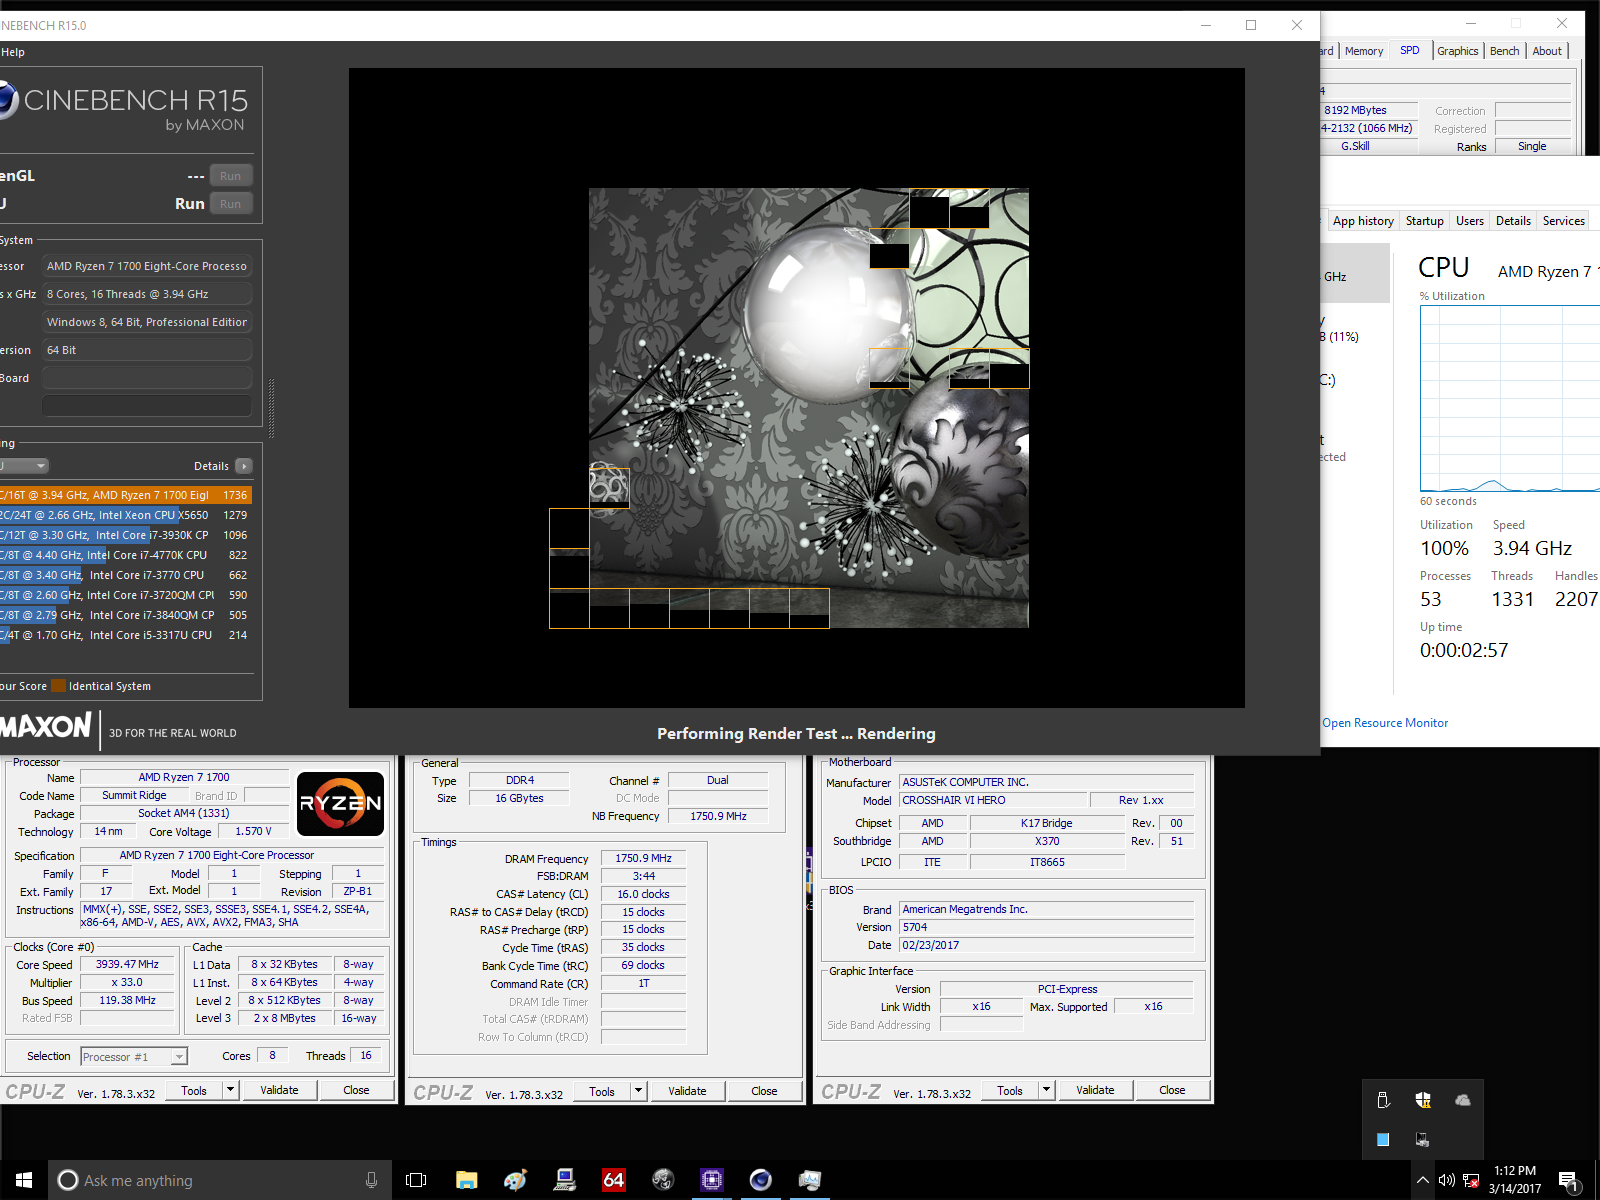Open the Windows Start menu
The width and height of the screenshot is (1600, 1200).
(24, 1180)
